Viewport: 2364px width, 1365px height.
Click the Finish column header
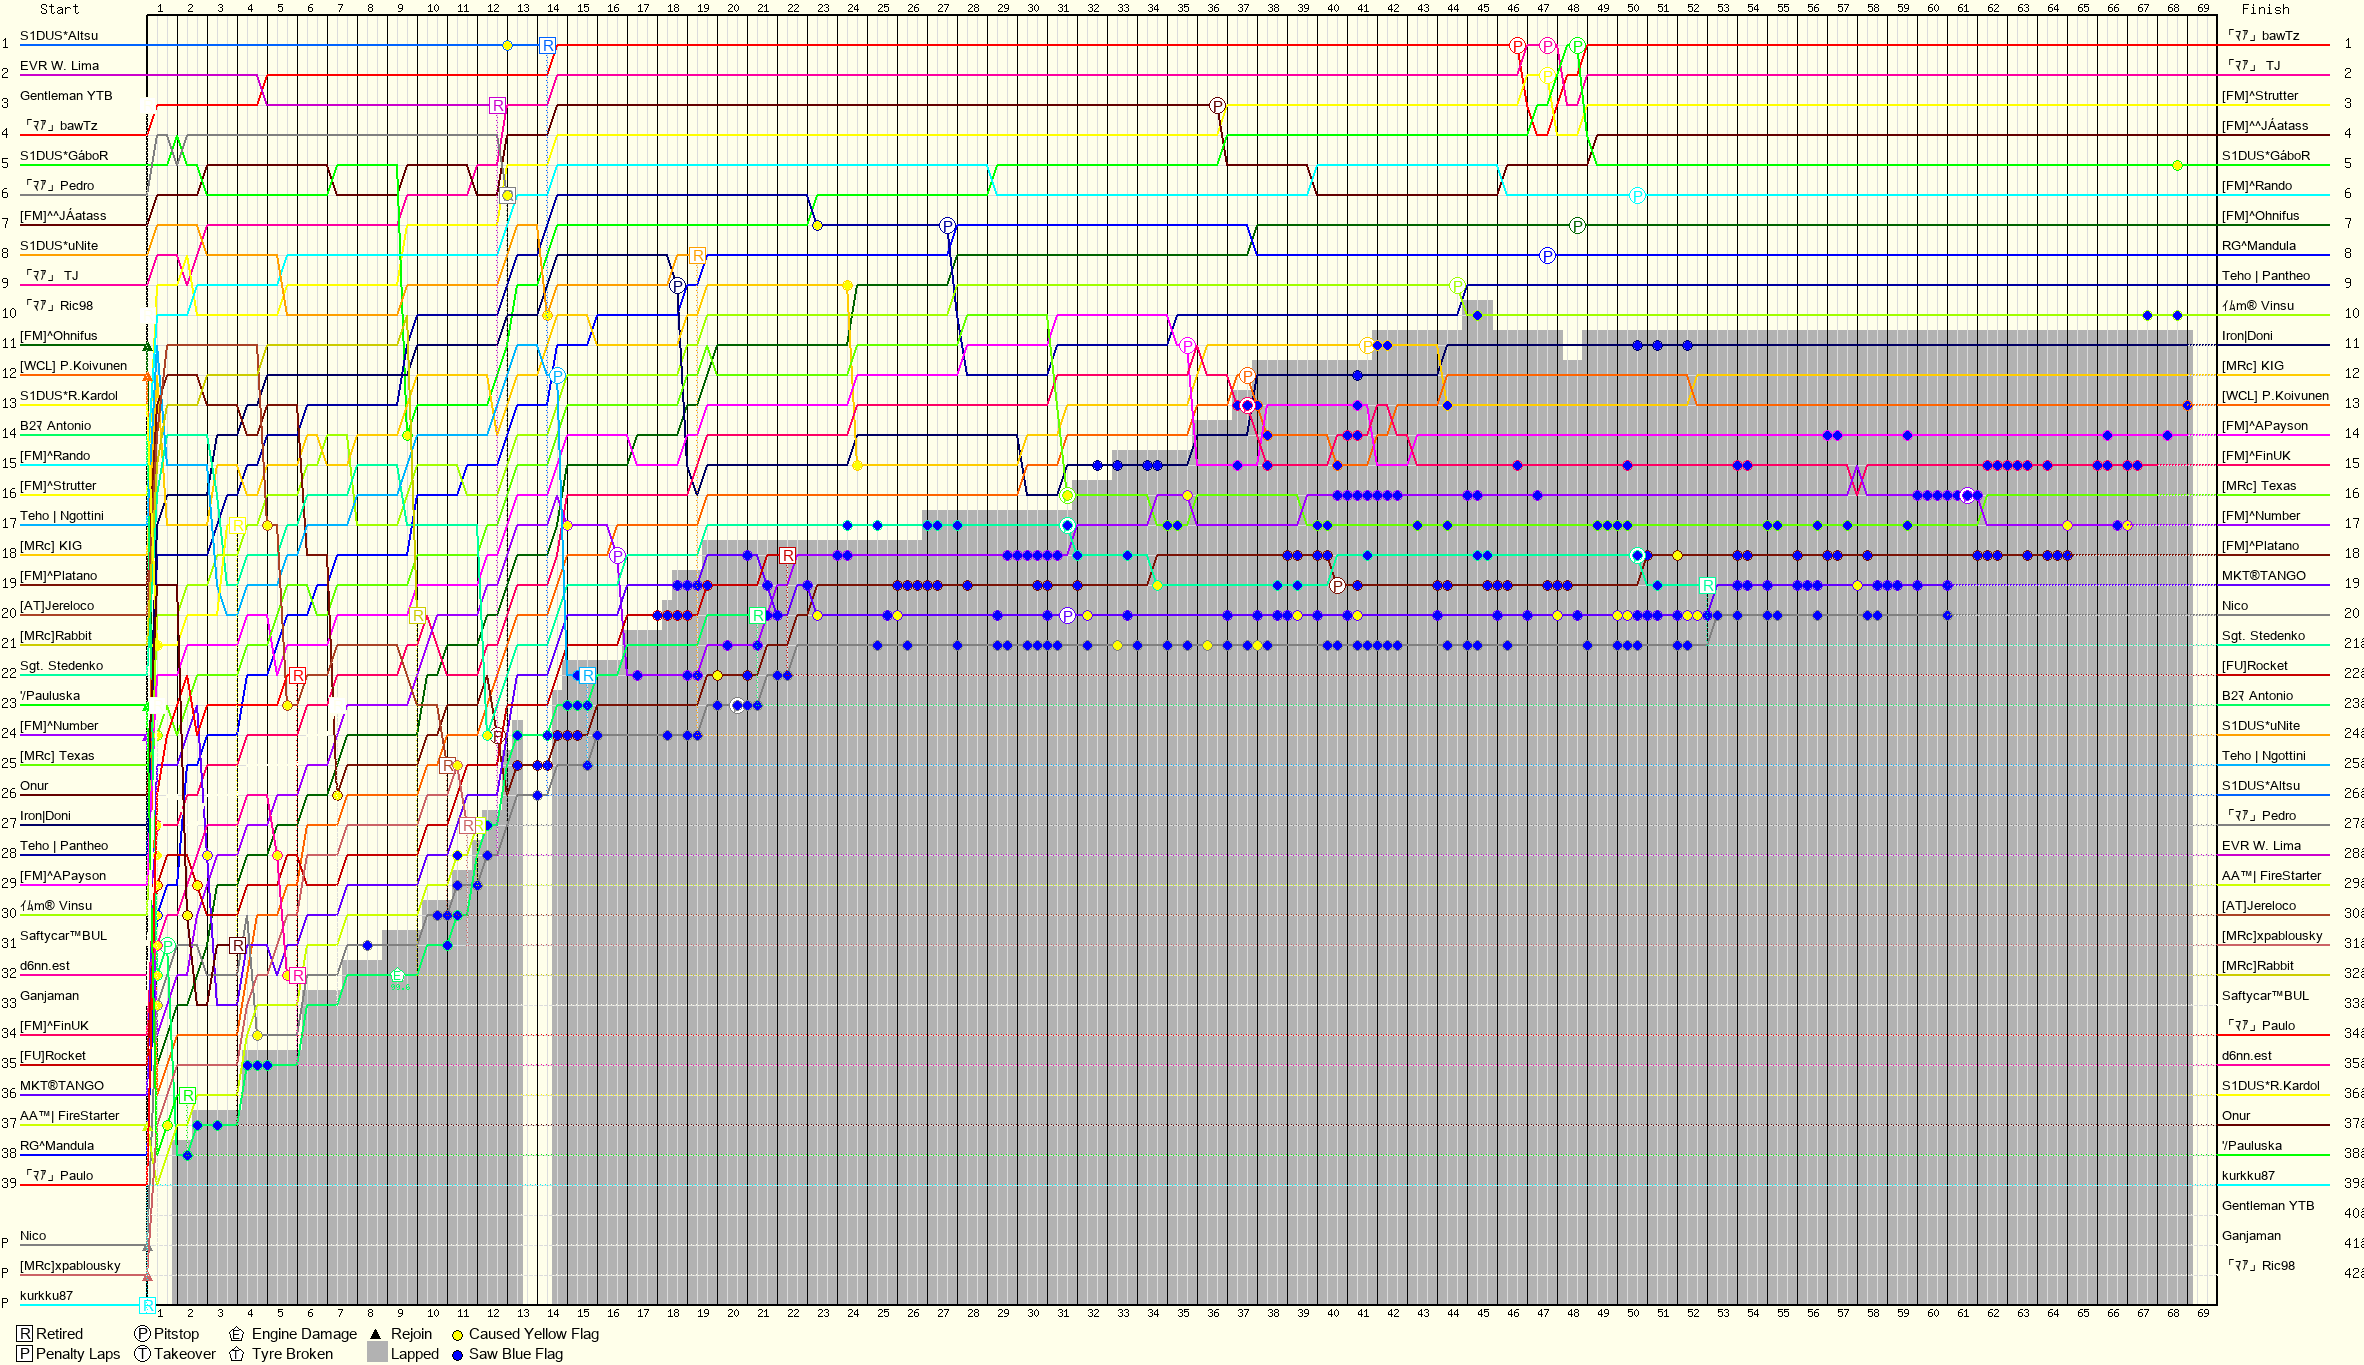tap(2265, 9)
